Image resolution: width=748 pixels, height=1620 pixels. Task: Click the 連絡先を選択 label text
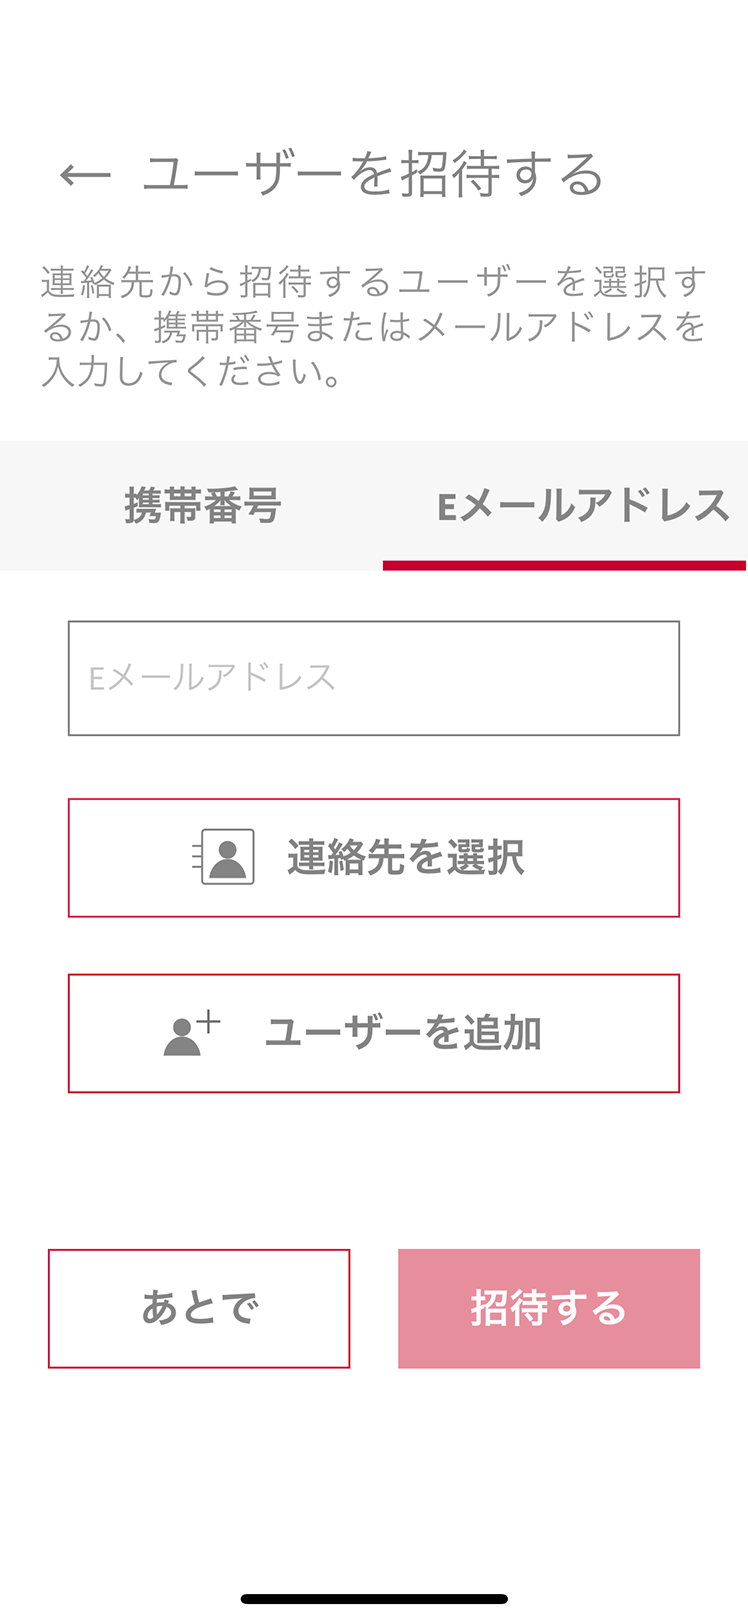tap(405, 857)
